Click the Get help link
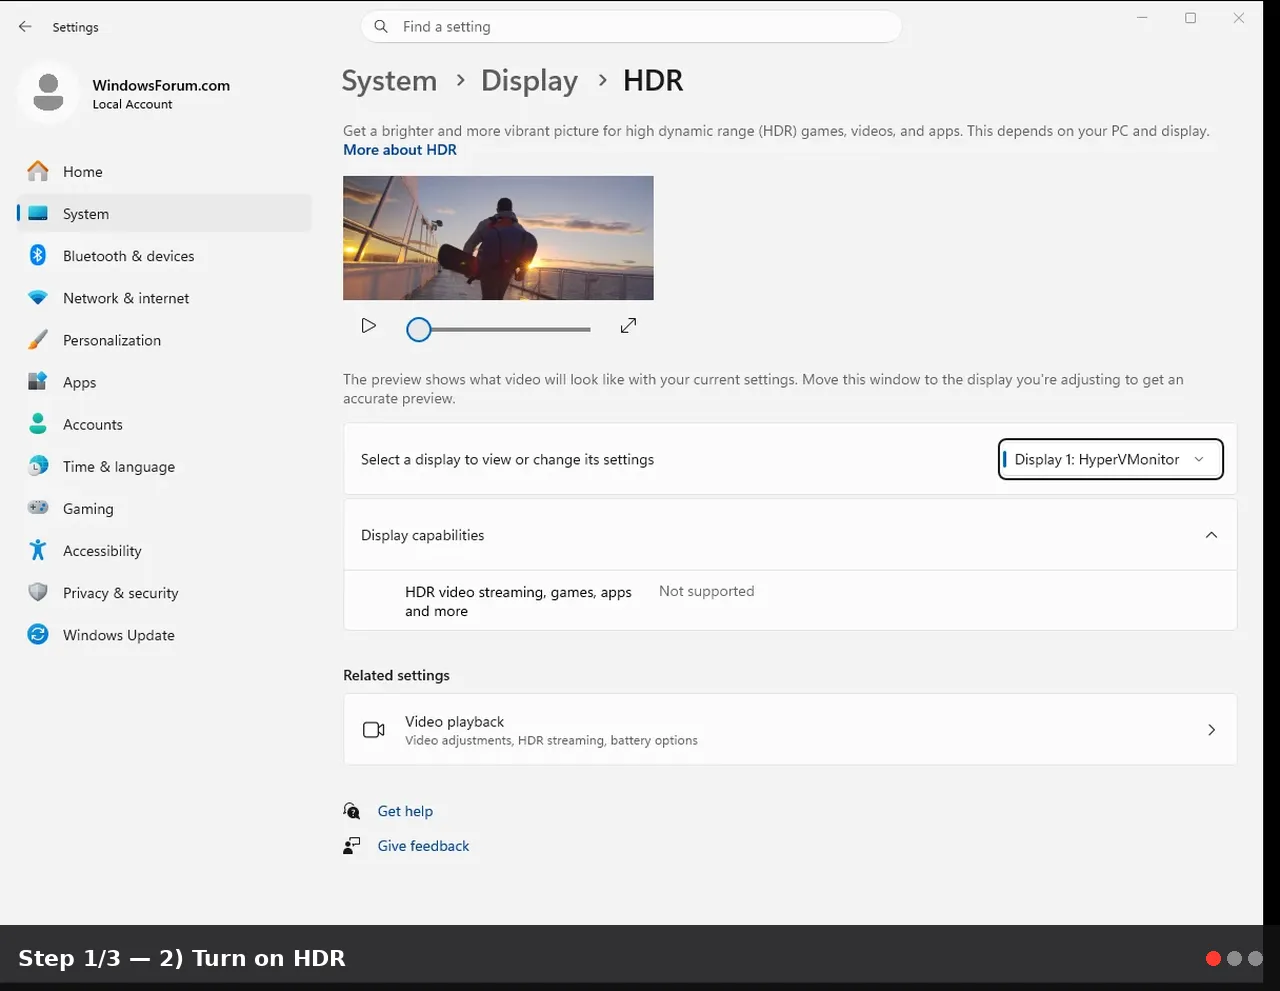1280x991 pixels. (405, 811)
